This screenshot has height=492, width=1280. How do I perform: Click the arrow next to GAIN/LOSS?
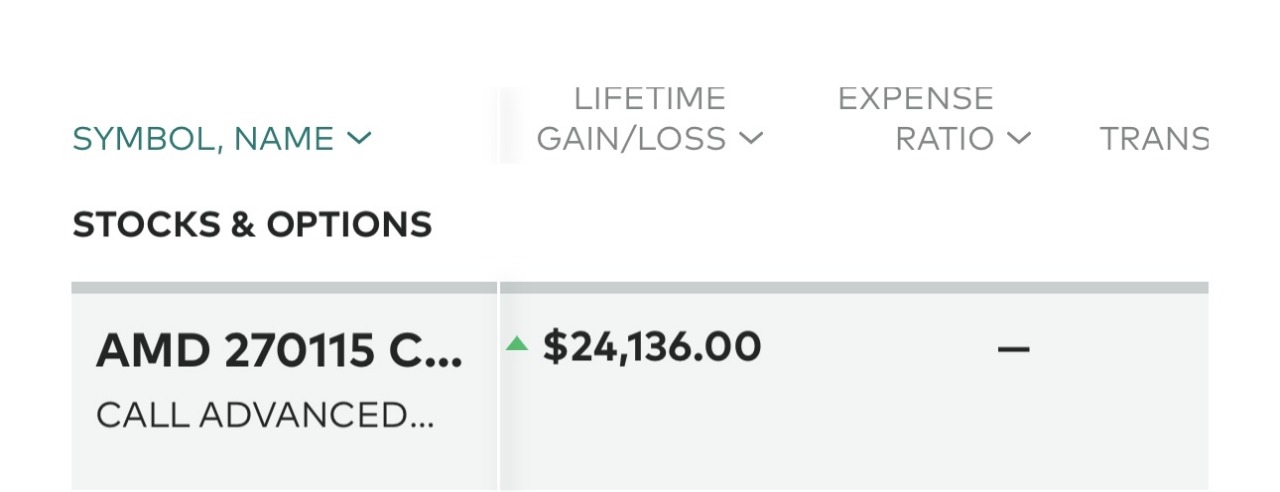coord(751,138)
